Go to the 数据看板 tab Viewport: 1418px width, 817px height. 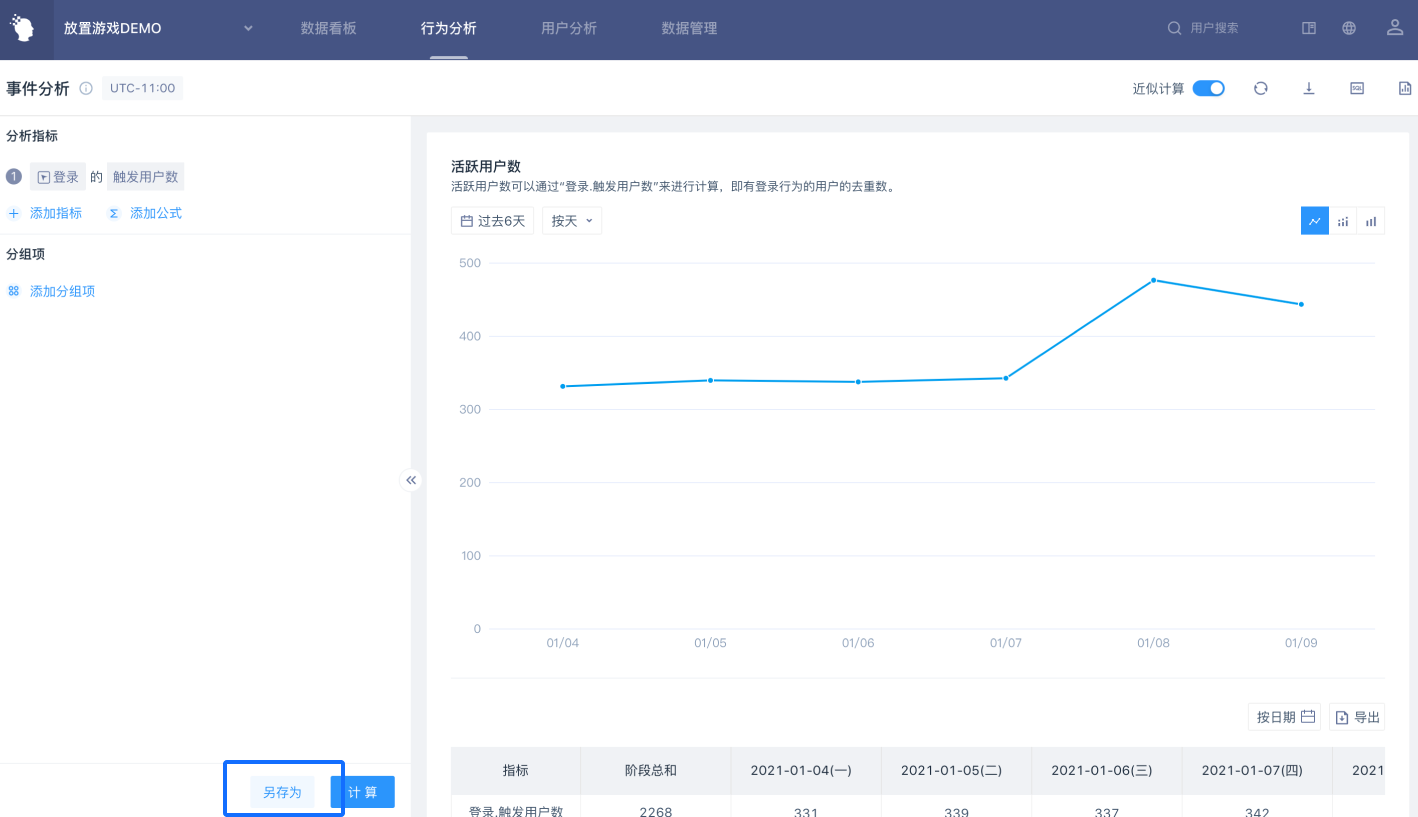tap(328, 28)
